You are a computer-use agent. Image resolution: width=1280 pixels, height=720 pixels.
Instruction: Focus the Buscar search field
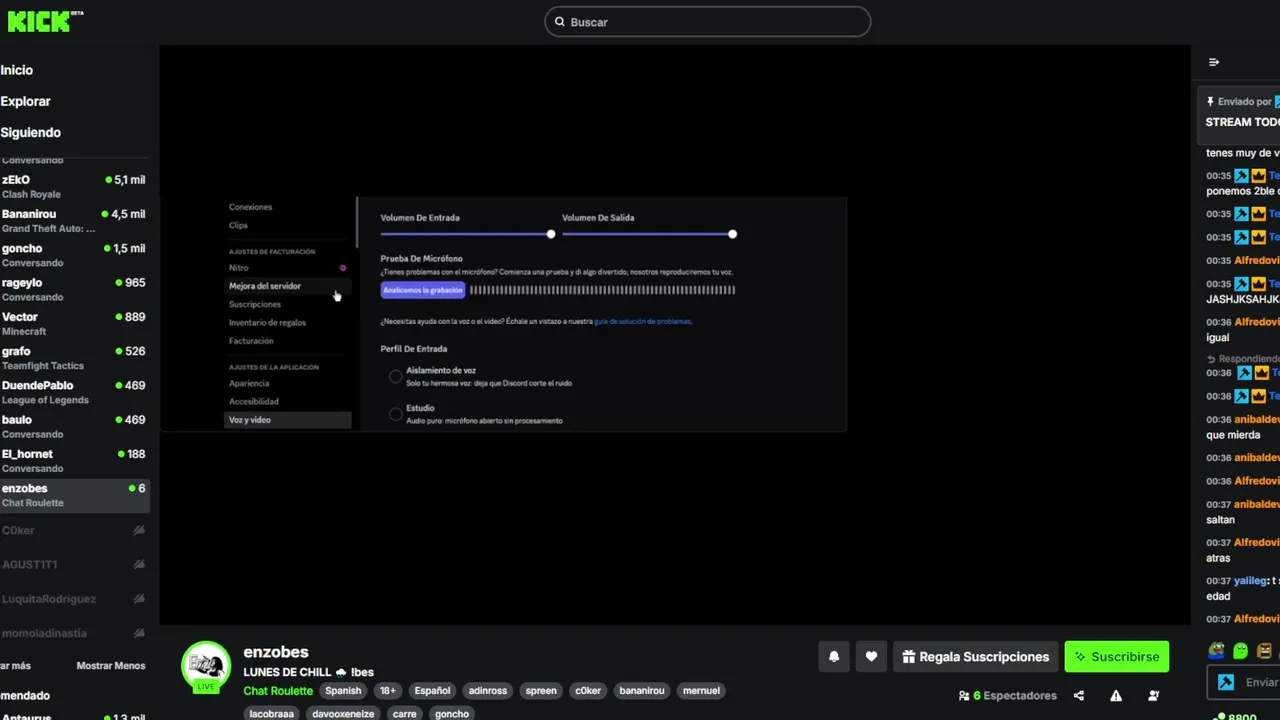(x=708, y=22)
